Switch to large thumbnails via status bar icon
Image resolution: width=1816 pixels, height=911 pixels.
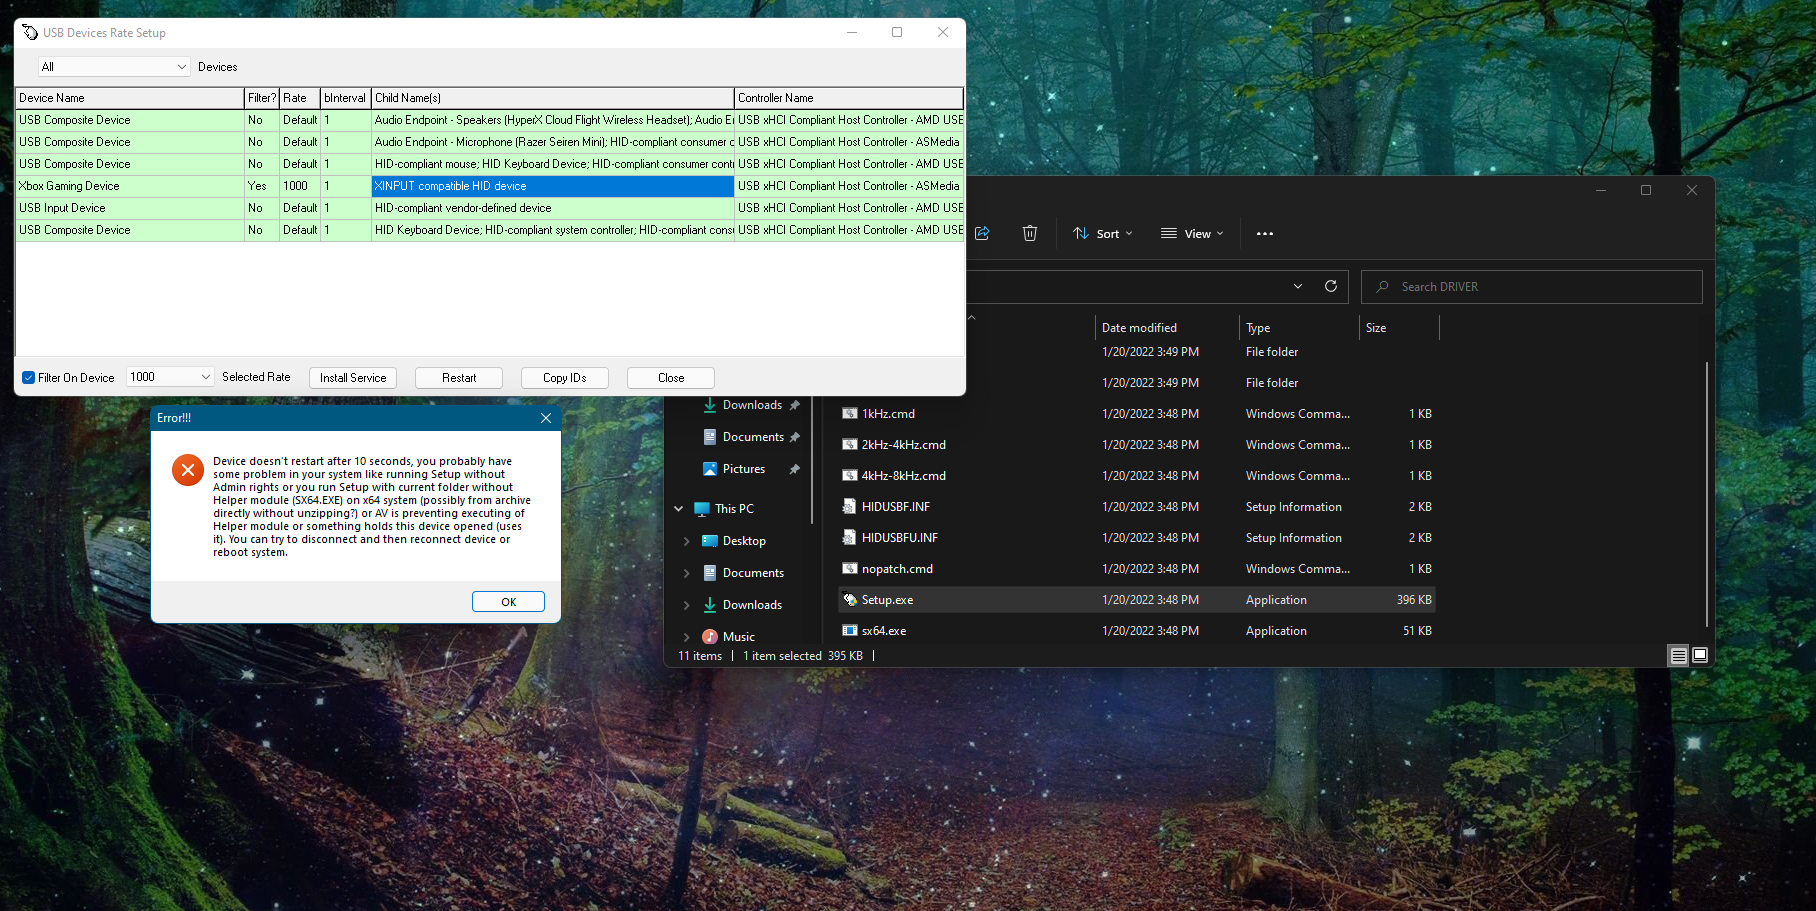(1700, 655)
